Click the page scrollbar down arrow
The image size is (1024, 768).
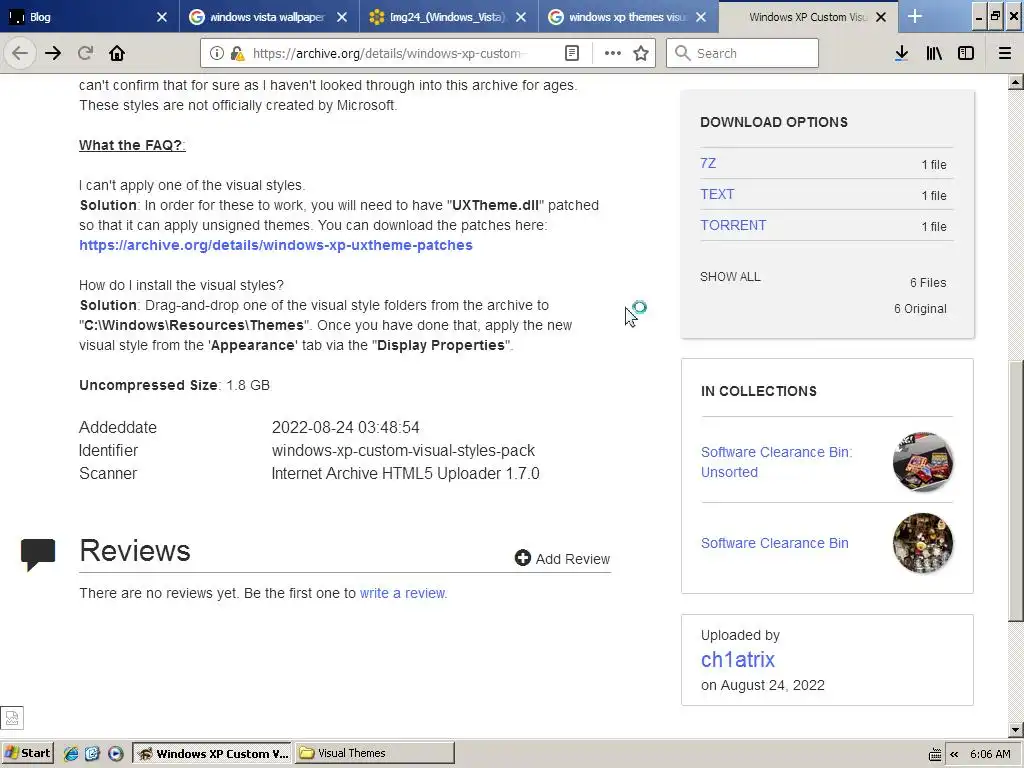[1016, 729]
